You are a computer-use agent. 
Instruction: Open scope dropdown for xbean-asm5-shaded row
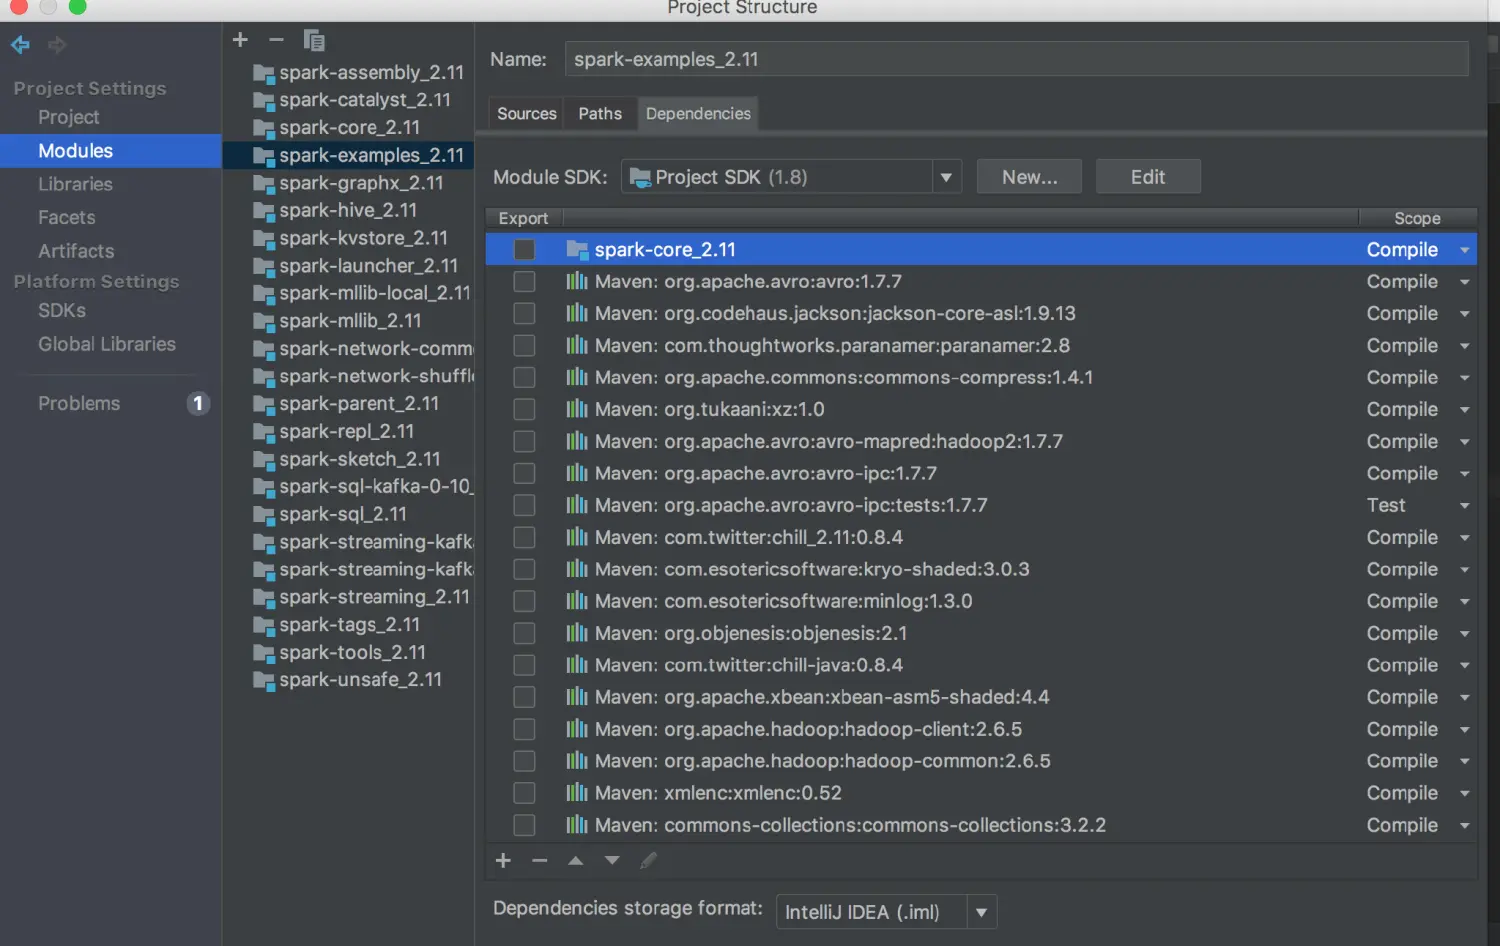1464,698
